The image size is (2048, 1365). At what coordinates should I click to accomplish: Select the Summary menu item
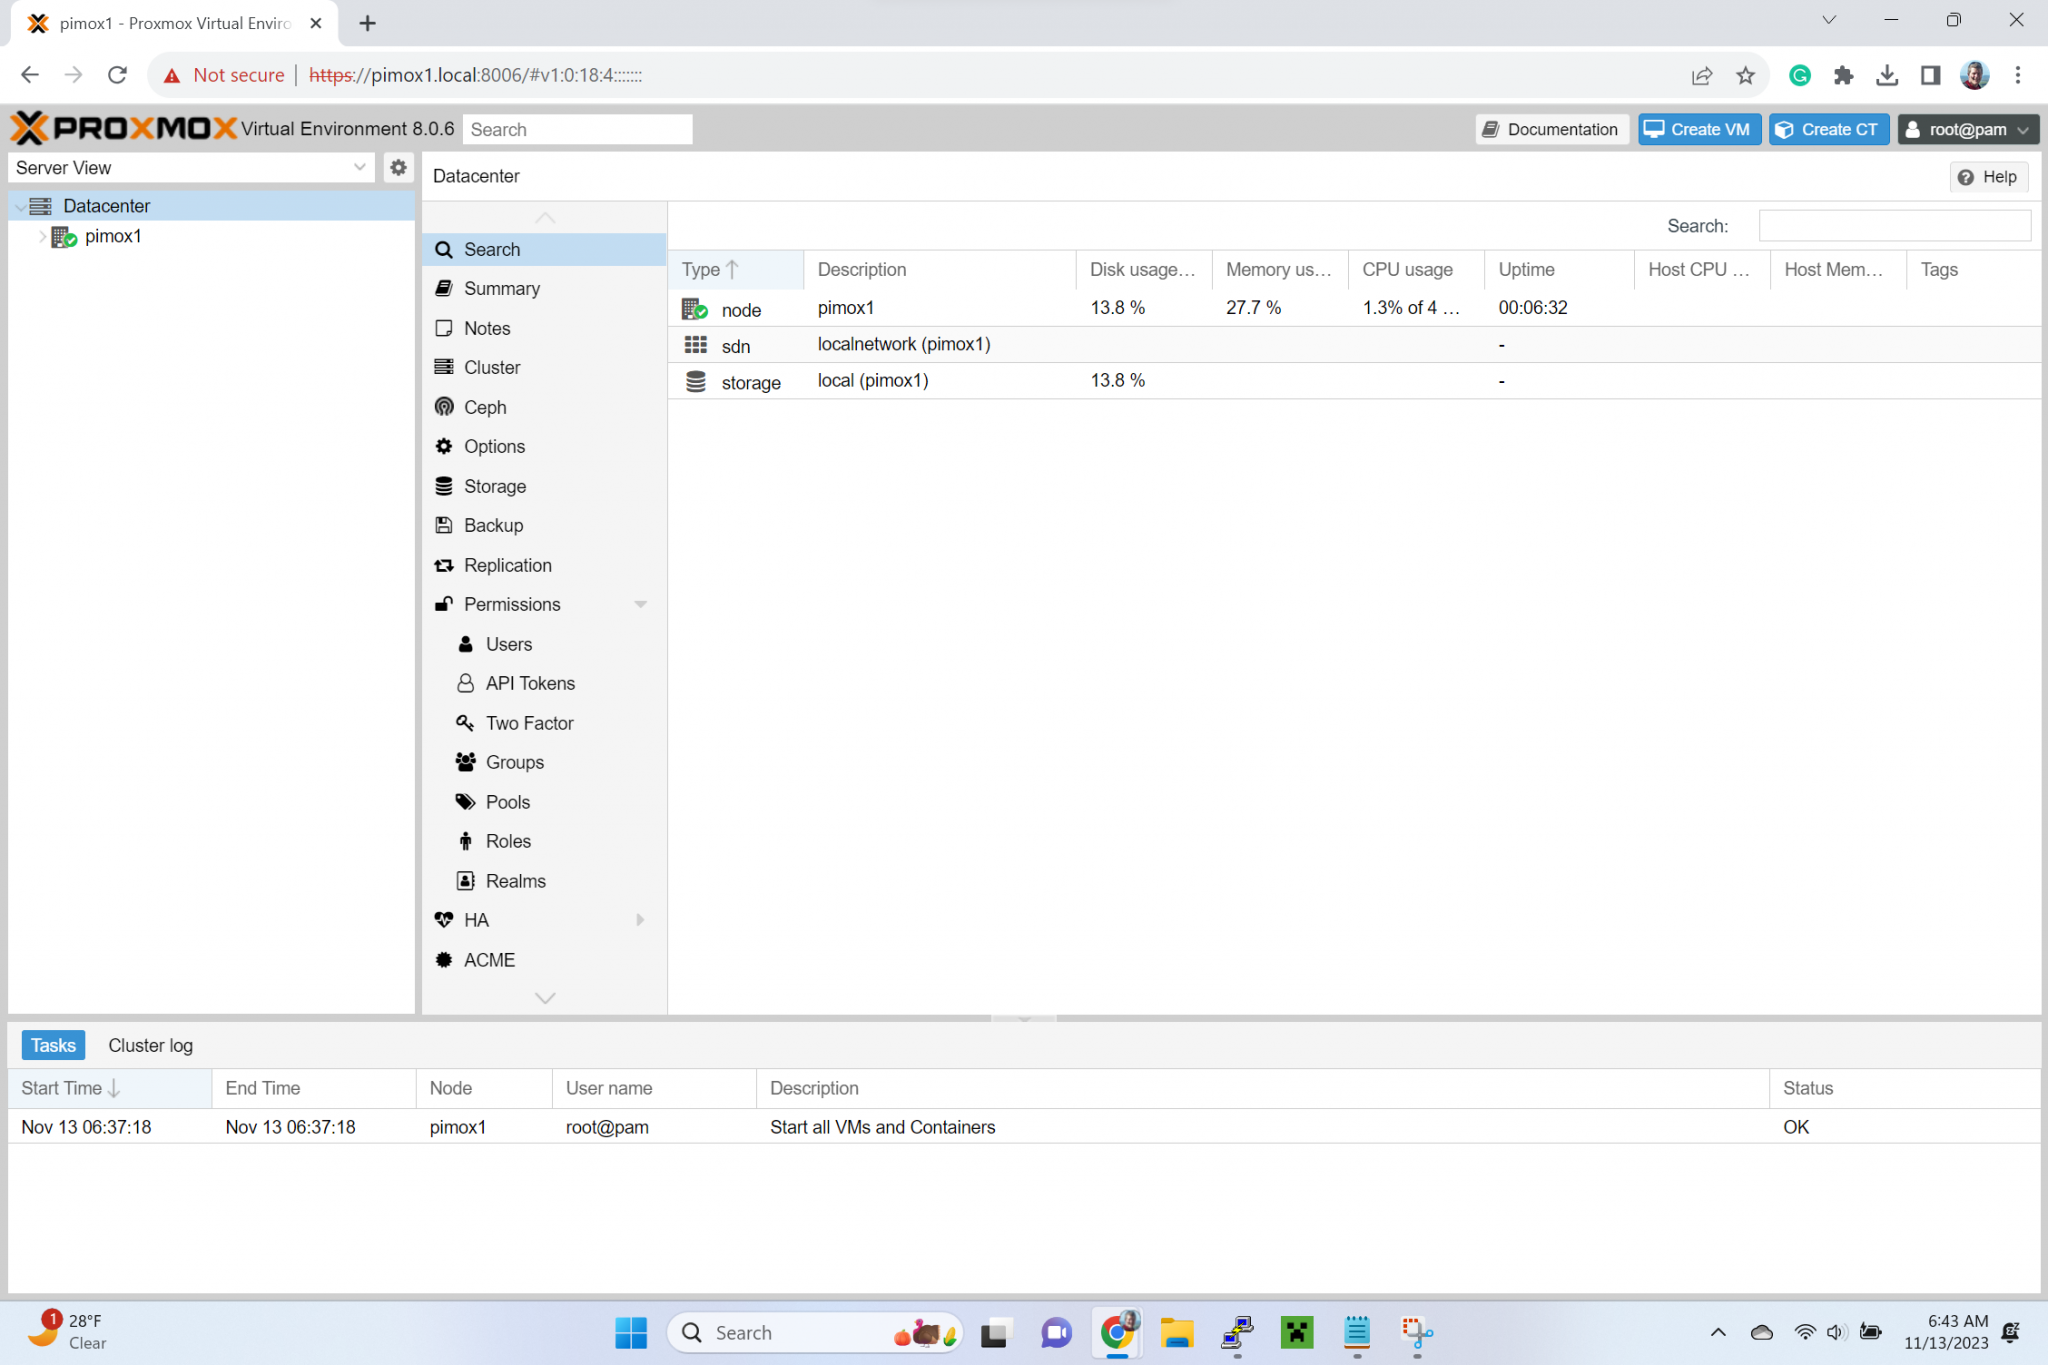tap(501, 288)
